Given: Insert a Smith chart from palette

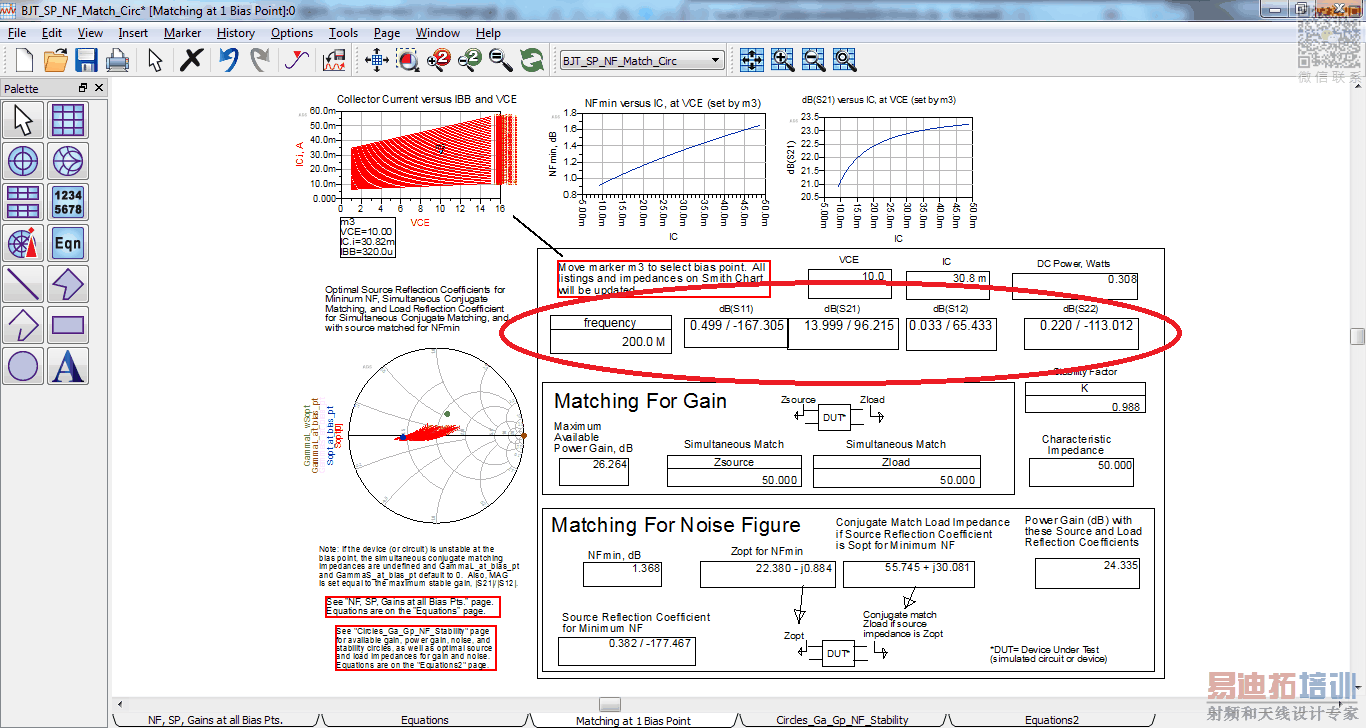Looking at the screenshot, I should [x=68, y=161].
